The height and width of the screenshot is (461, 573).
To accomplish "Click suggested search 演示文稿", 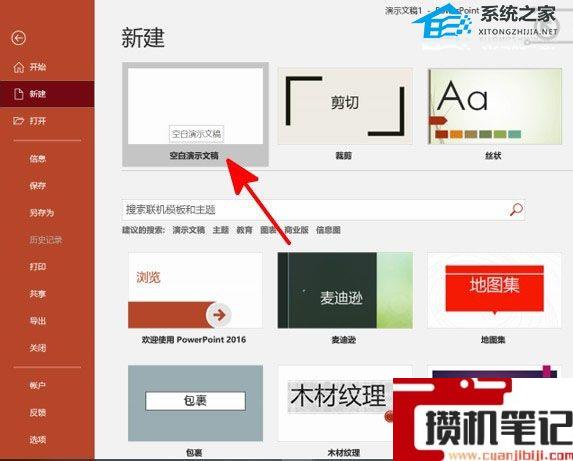I will (189, 230).
